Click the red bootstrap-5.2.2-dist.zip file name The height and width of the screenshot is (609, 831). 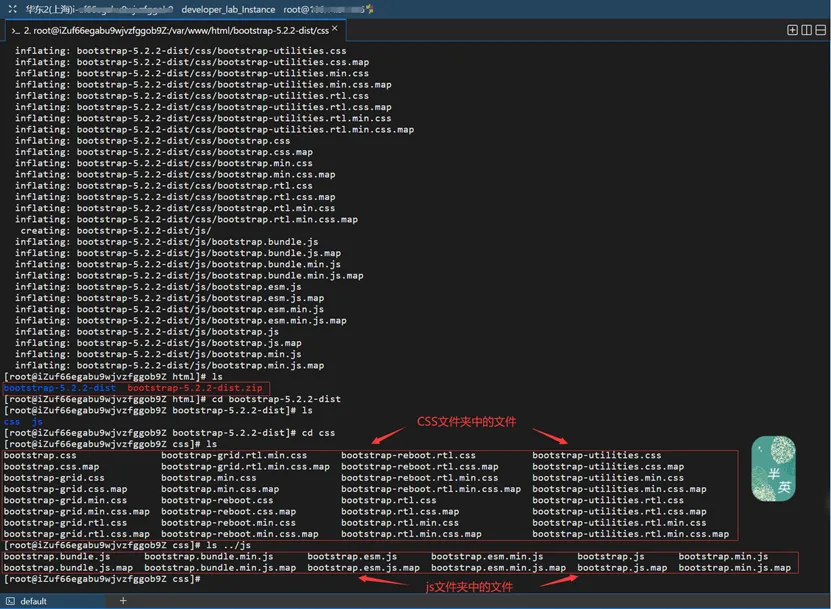click(195, 388)
